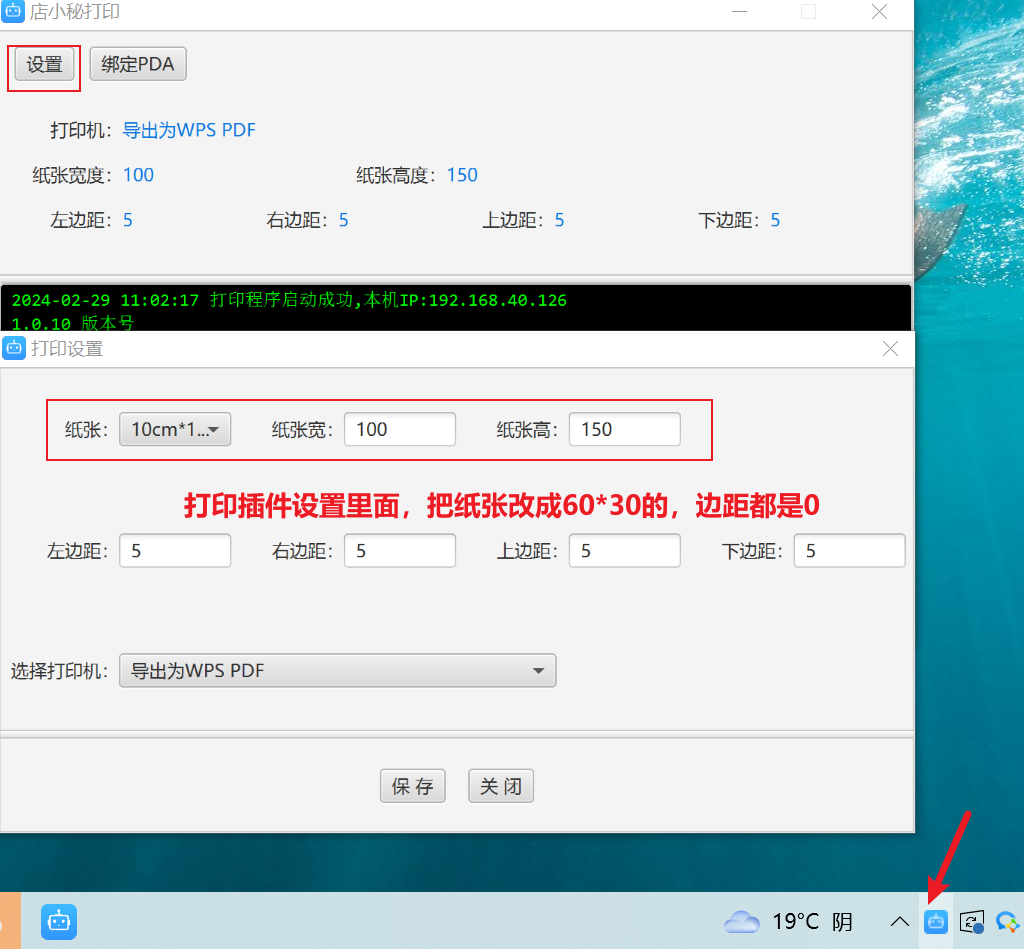Click the 纸张宽度 value 100
The height and width of the screenshot is (949, 1024).
tap(138, 175)
